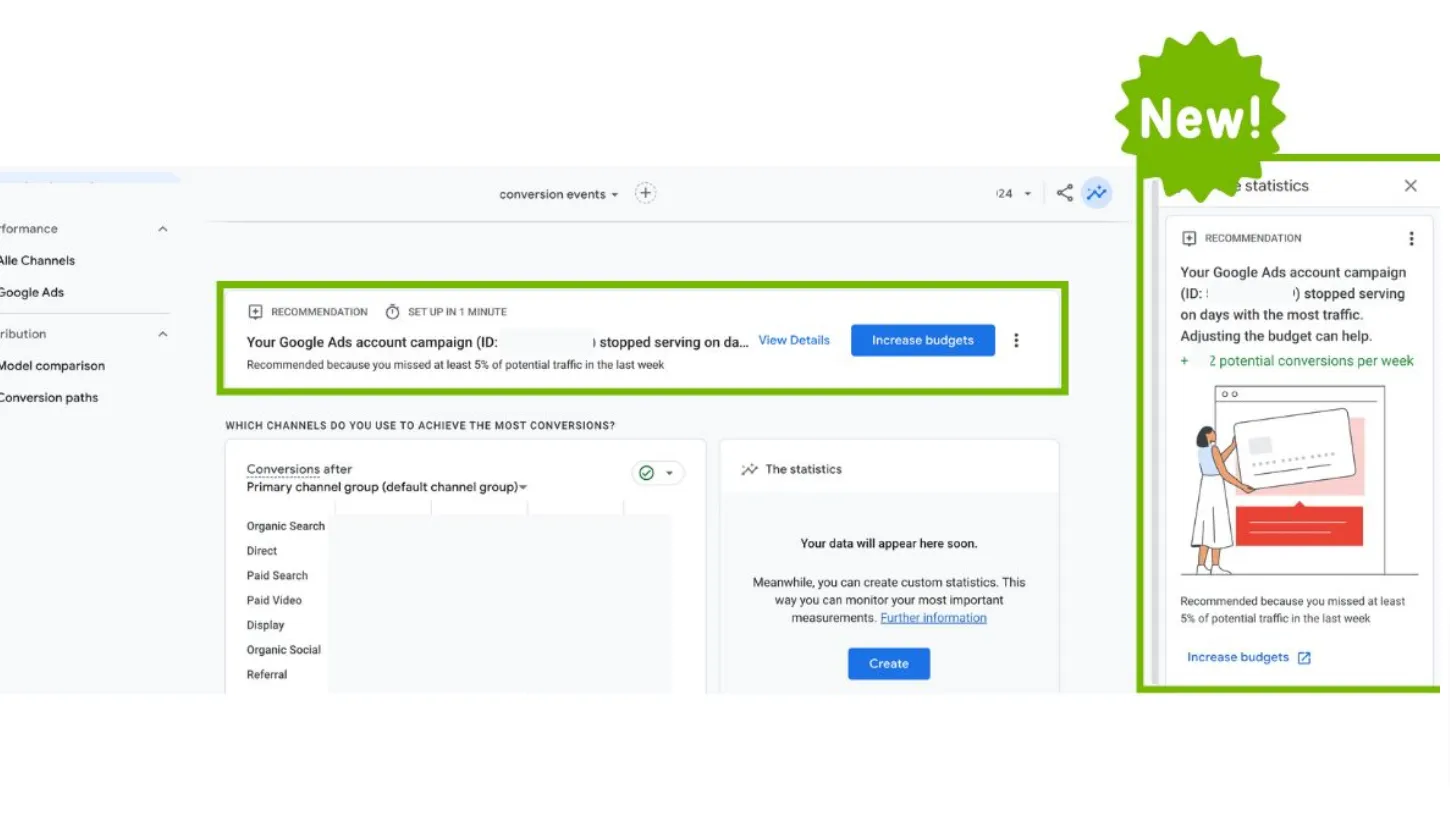Screen dimensions: 1450x838
Task: Open the View Details link
Action: (x=794, y=340)
